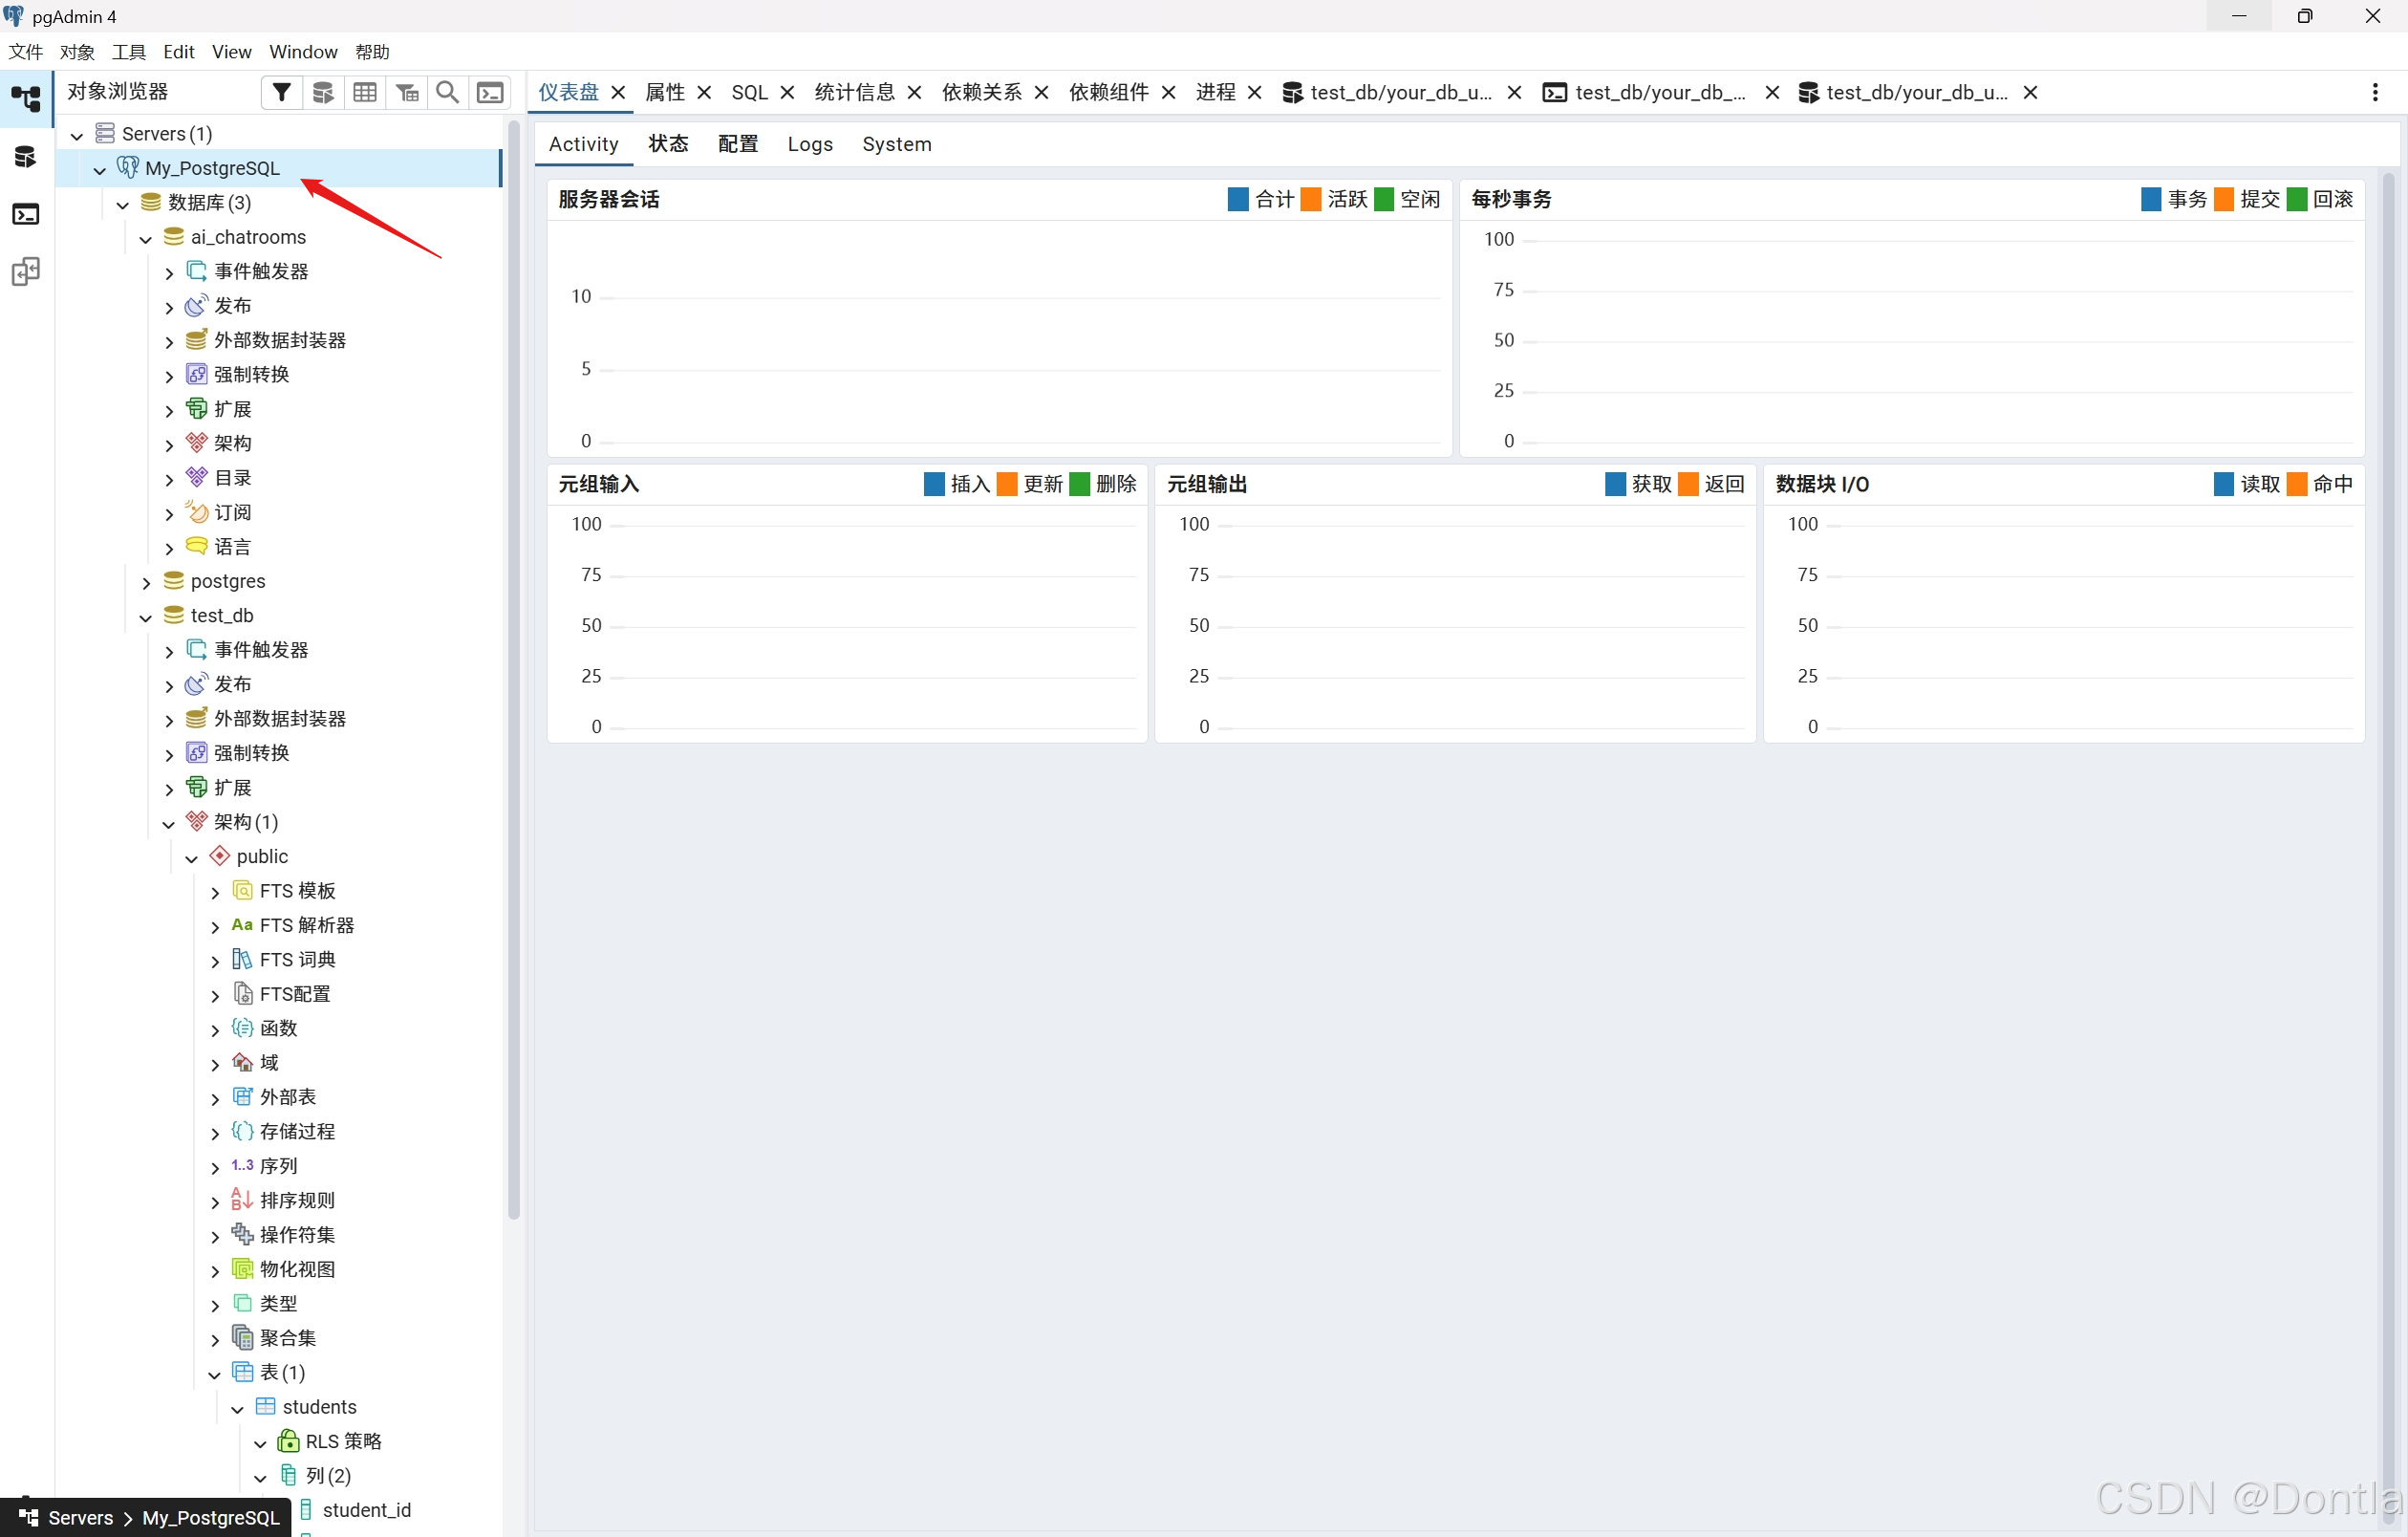
Task: Click the 物化视图 icon in tree
Action: tap(243, 1268)
